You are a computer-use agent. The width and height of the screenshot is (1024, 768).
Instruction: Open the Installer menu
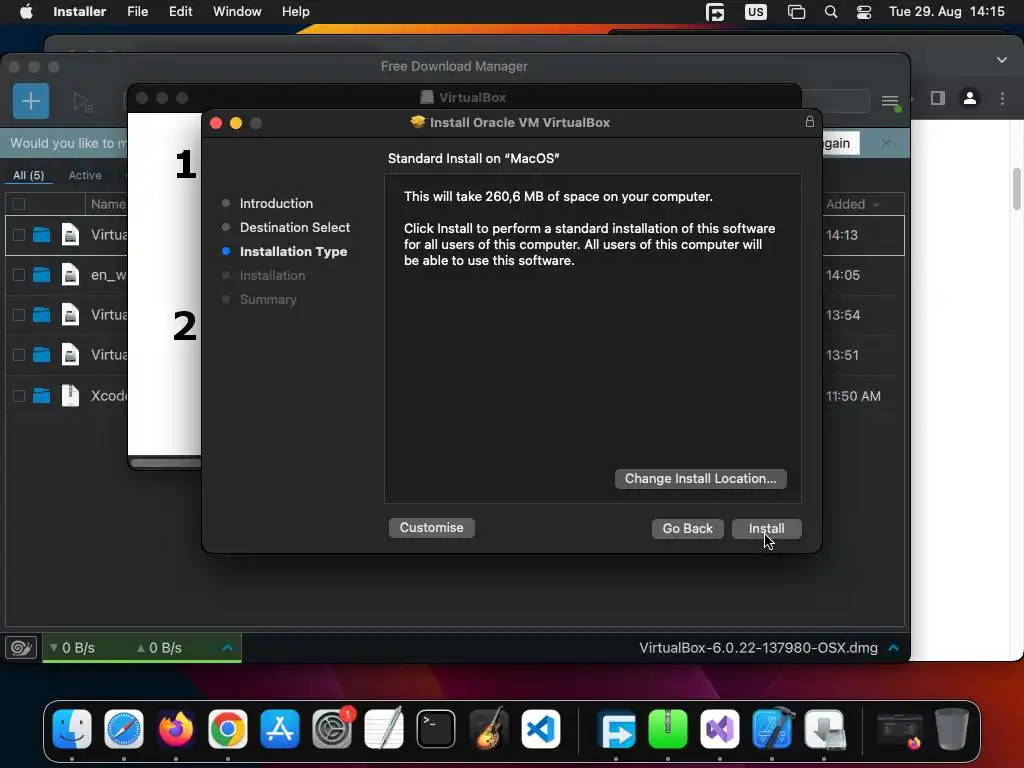pyautogui.click(x=80, y=12)
